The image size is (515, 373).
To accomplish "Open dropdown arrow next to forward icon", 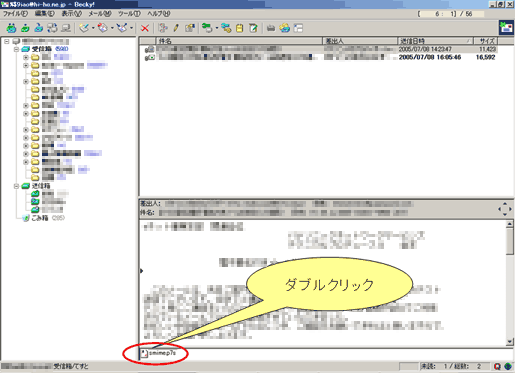I will pos(131,28).
